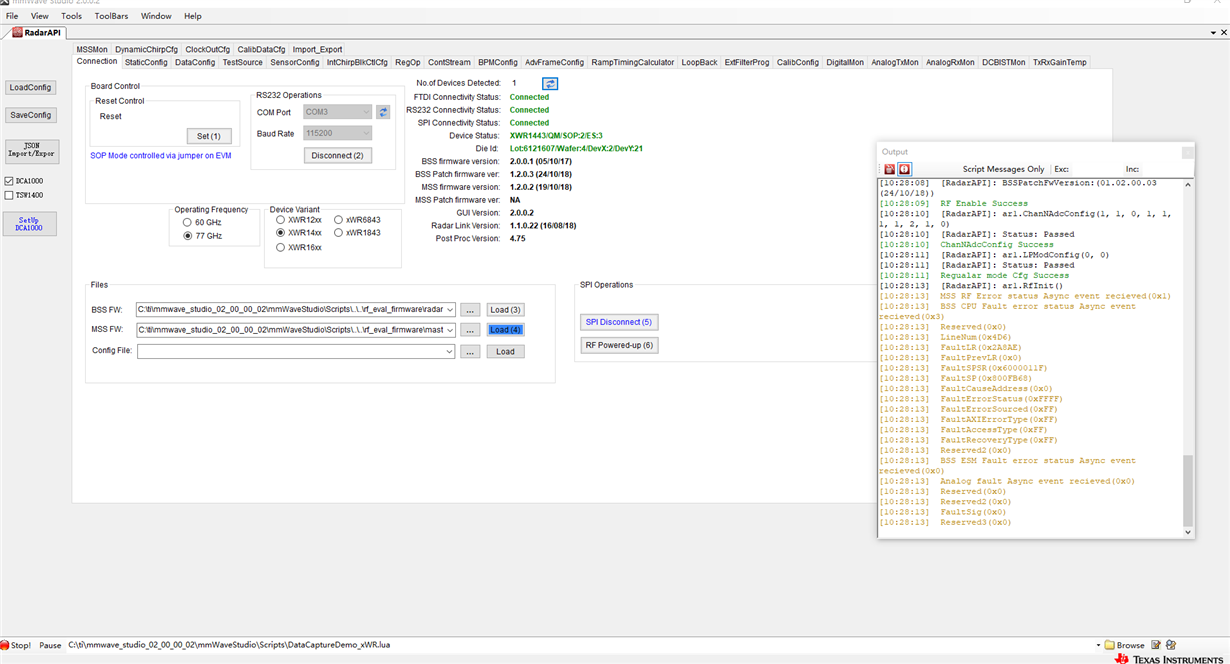Select the RadarAPI document tab
1230x664 pixels.
coord(36,32)
